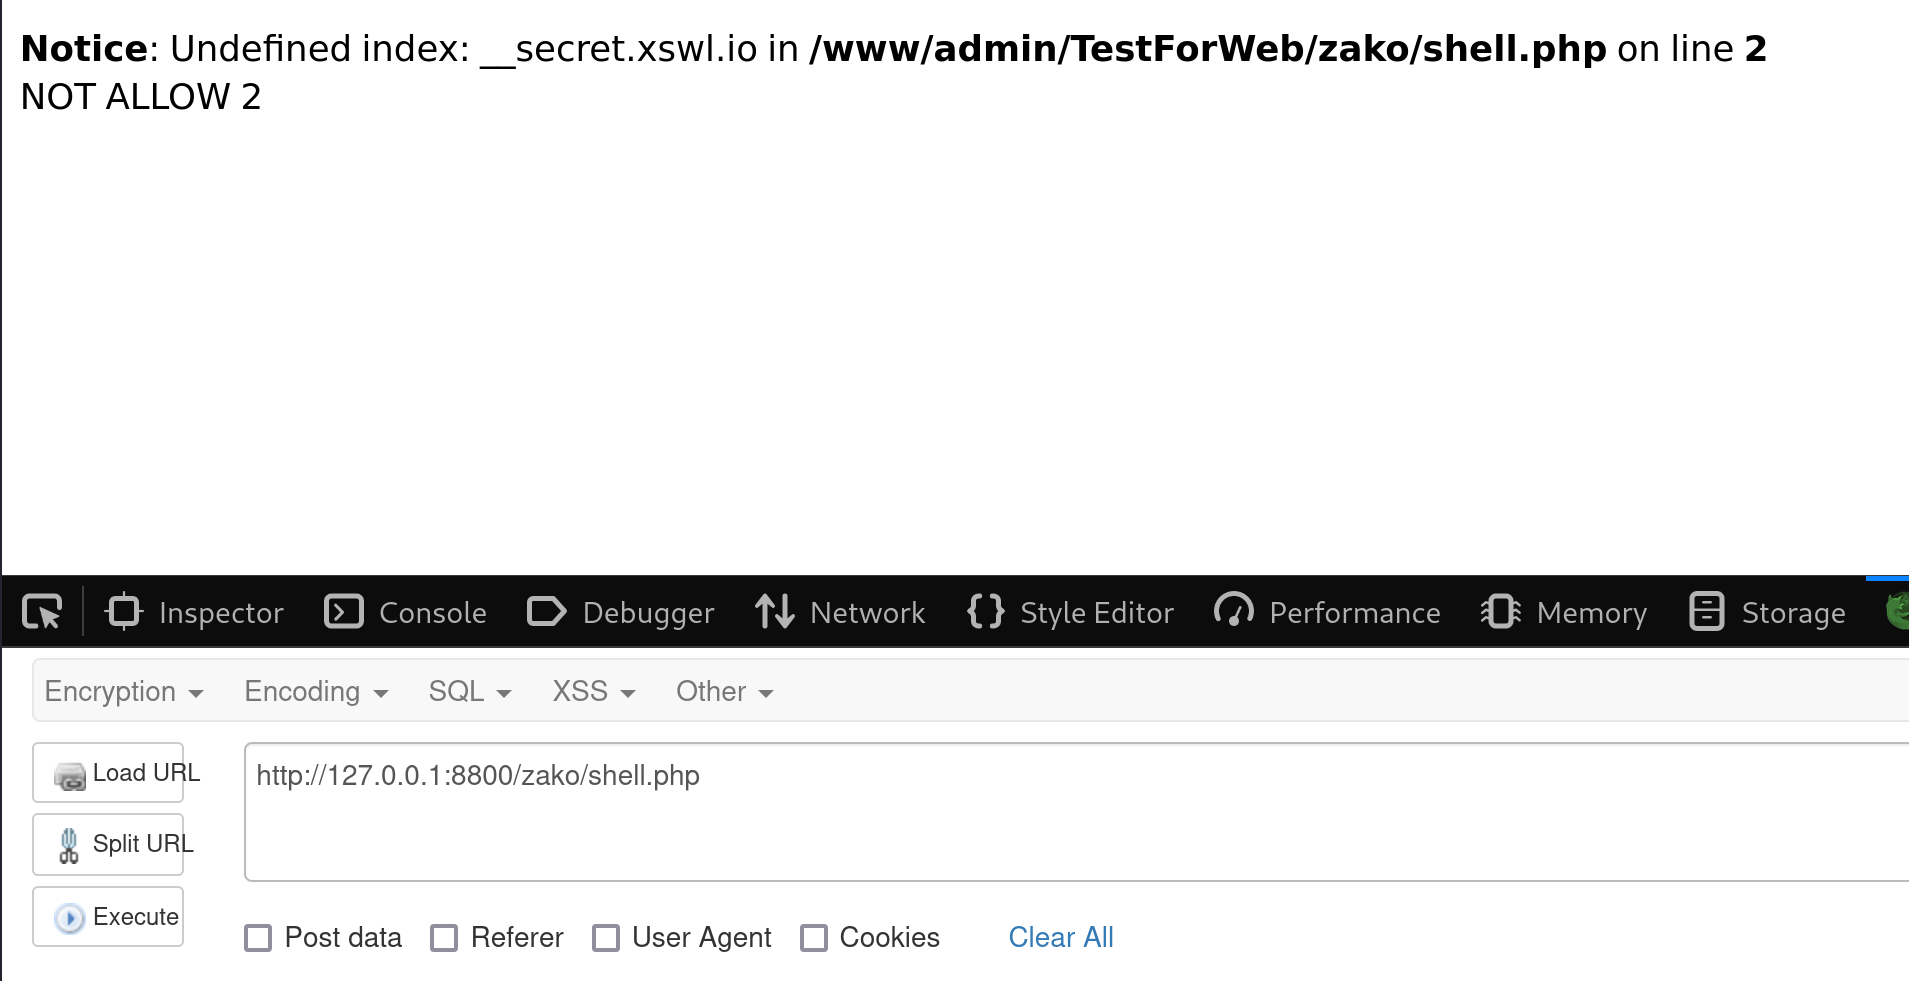Screen dimensions: 1909x981
Task: Click the Load URL button
Action: [x=108, y=773]
